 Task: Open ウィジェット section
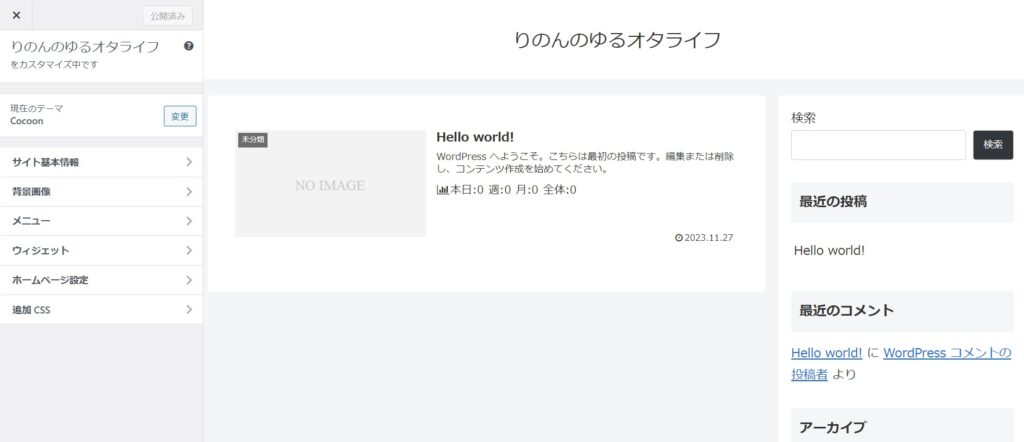click(x=101, y=250)
